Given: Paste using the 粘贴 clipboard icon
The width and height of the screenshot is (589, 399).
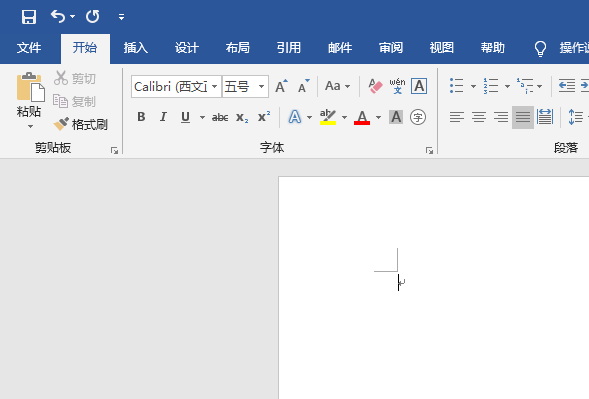Looking at the screenshot, I should pos(30,87).
